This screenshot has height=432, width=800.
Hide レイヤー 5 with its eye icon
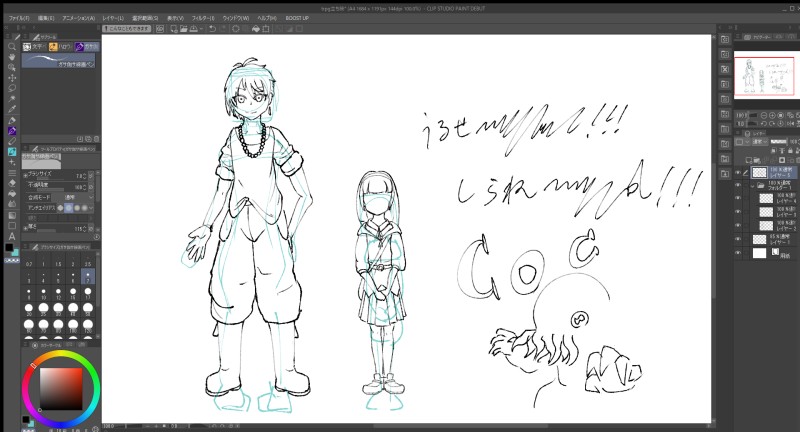click(738, 173)
